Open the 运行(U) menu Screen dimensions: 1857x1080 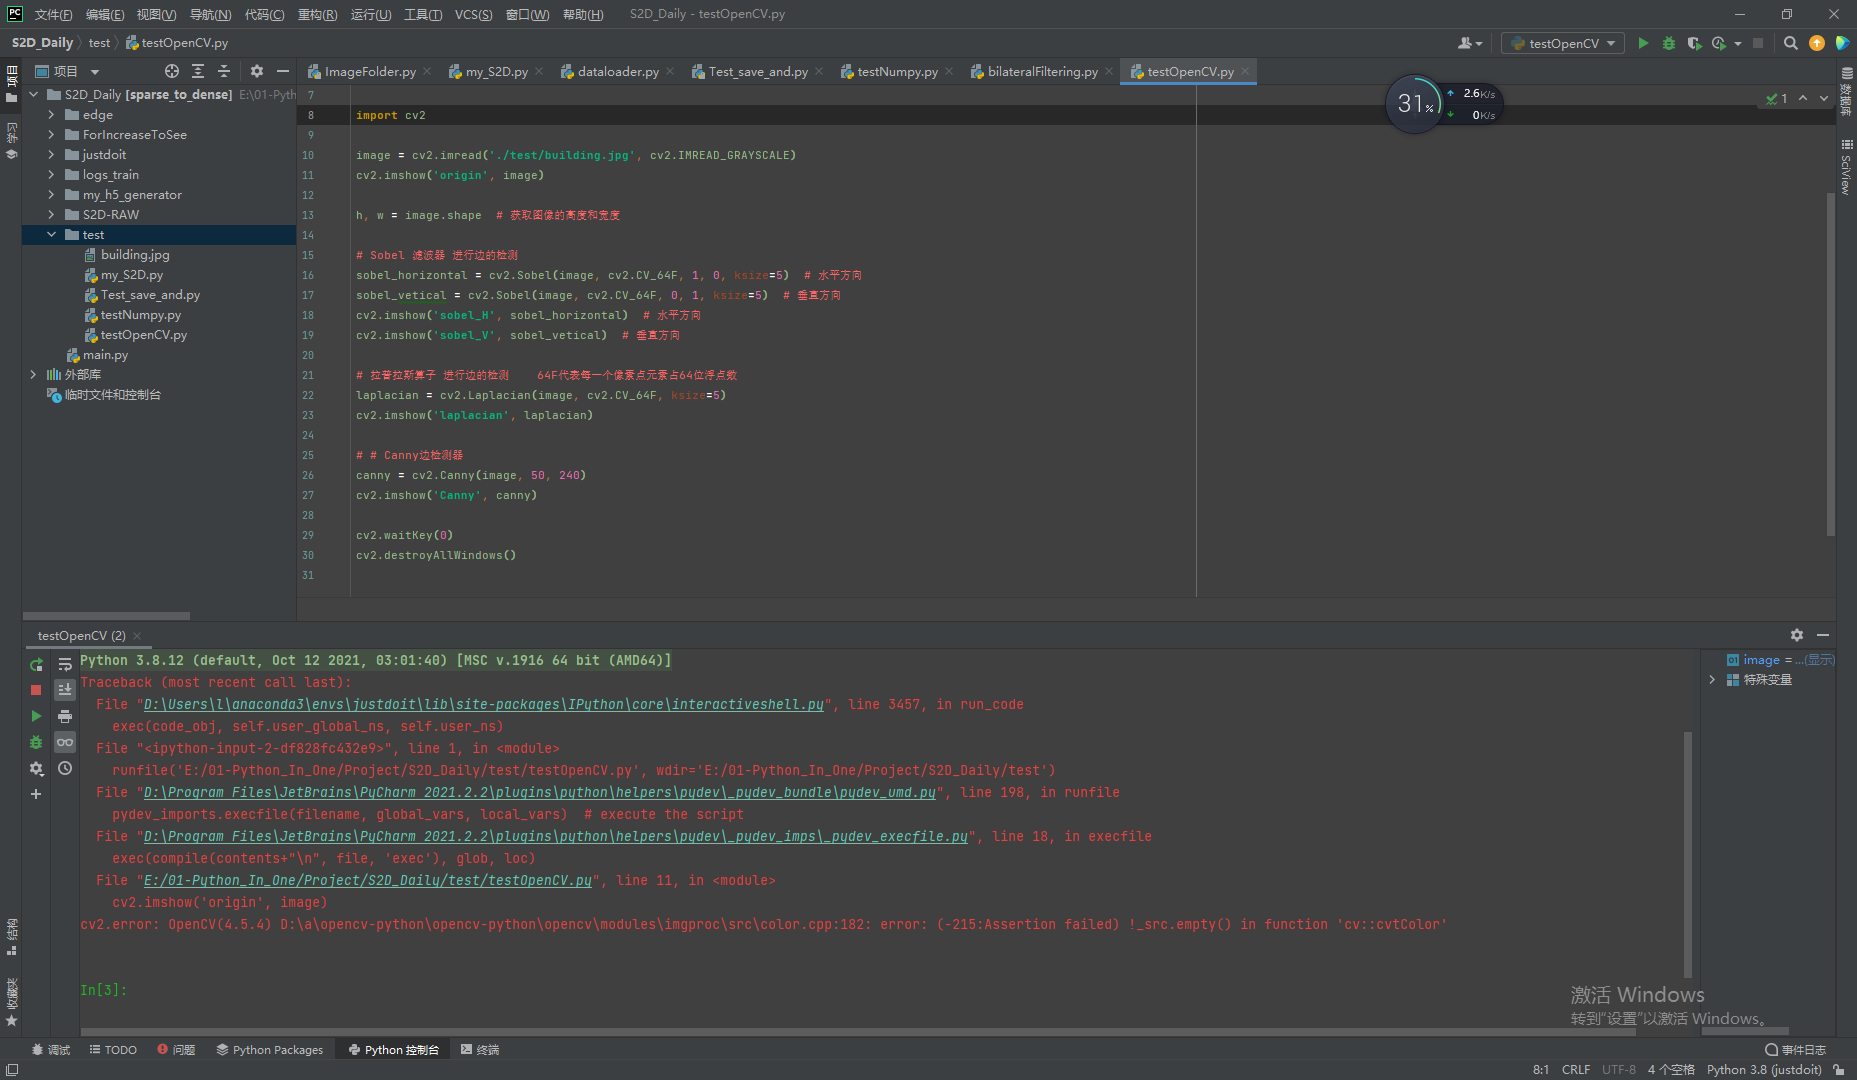click(x=371, y=14)
